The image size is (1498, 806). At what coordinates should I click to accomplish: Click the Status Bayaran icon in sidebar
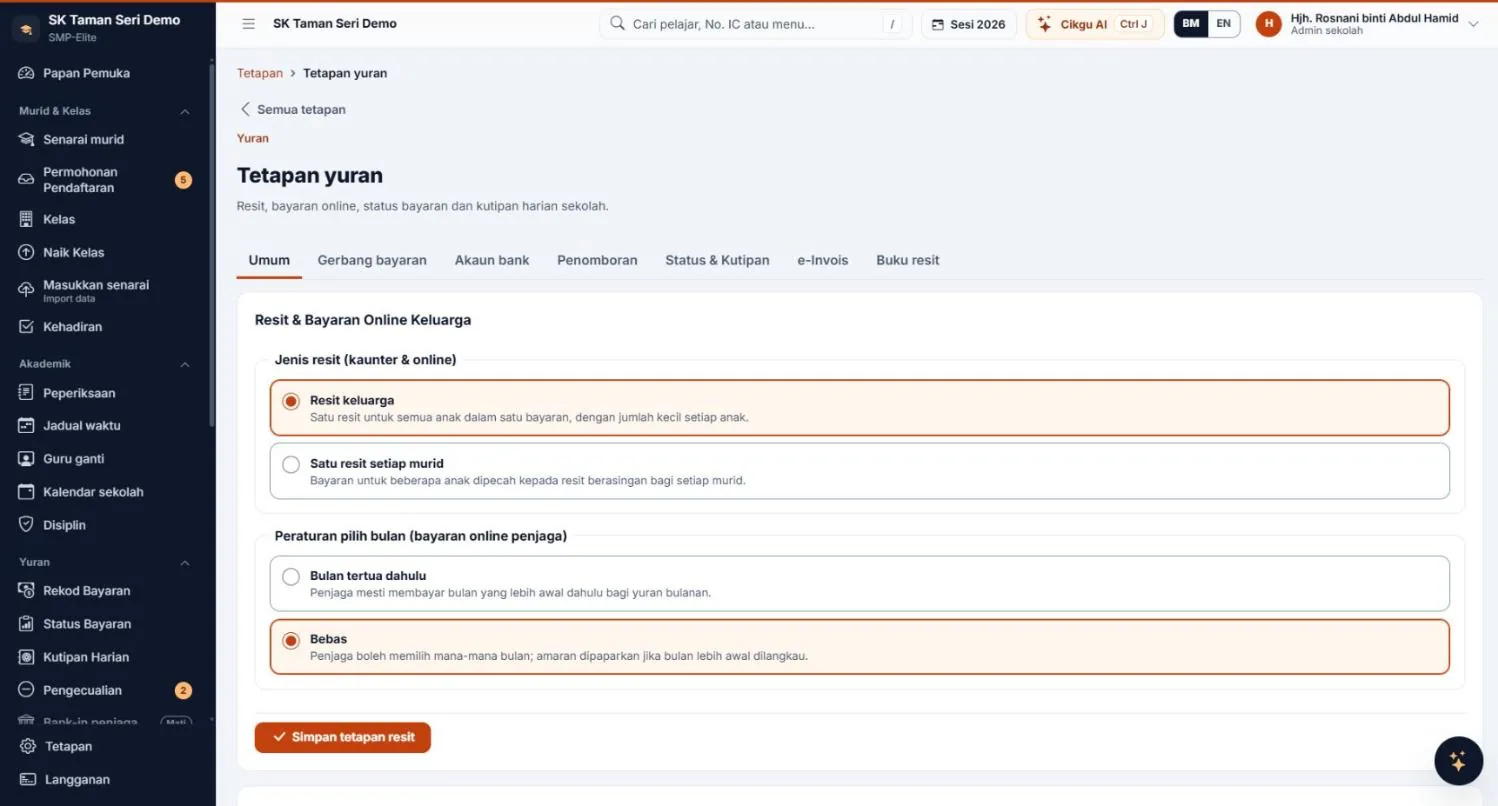27,624
